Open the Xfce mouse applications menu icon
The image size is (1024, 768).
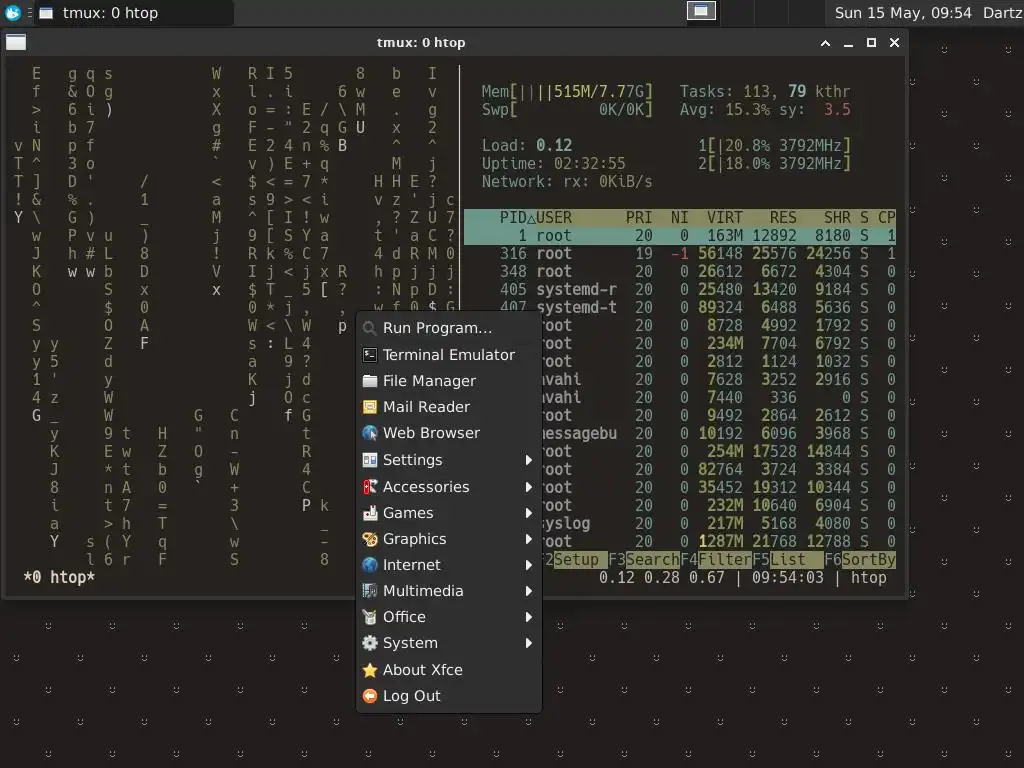point(12,12)
